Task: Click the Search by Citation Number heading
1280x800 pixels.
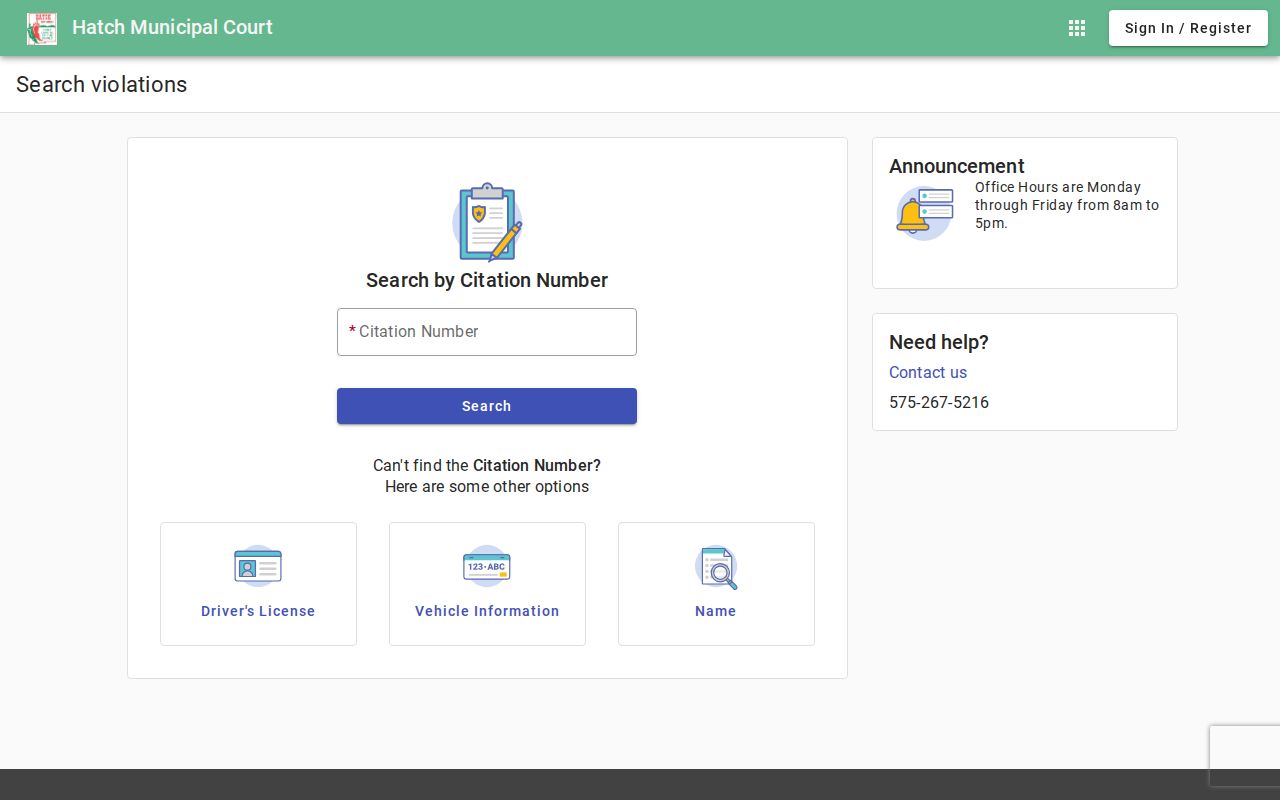Action: tap(487, 280)
